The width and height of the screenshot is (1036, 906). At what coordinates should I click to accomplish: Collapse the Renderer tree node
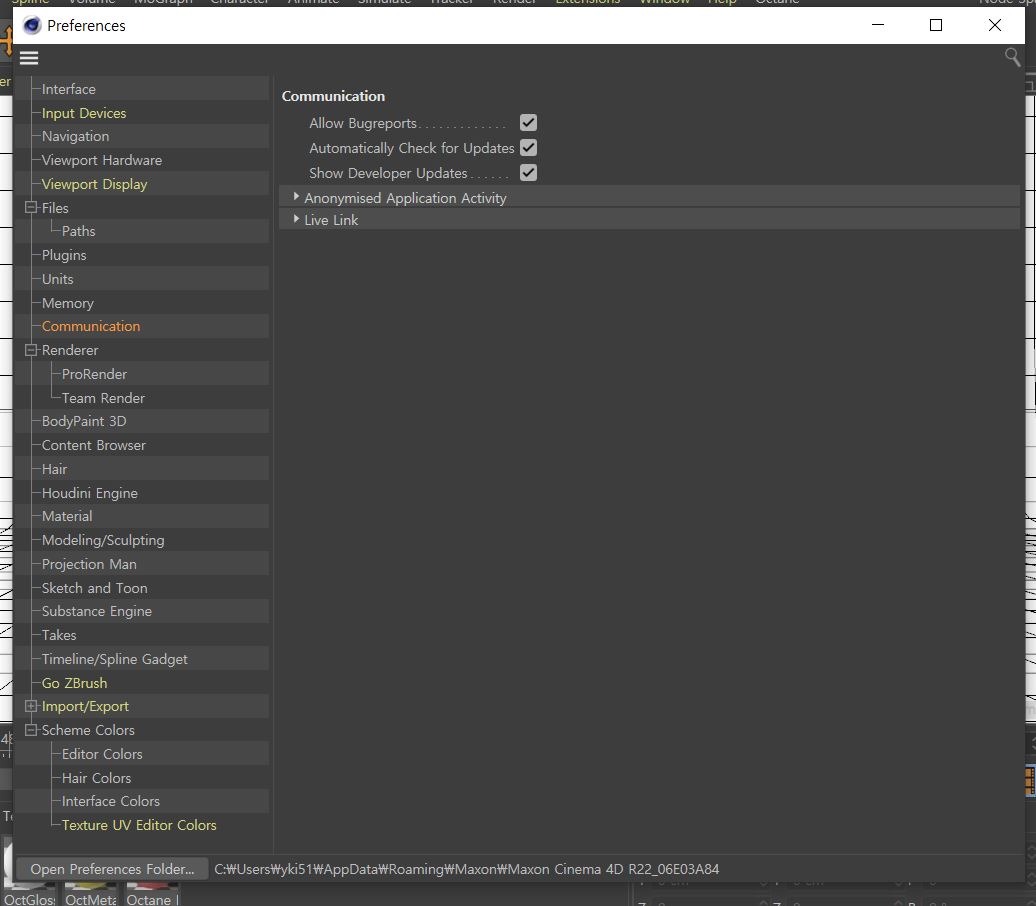coord(31,350)
